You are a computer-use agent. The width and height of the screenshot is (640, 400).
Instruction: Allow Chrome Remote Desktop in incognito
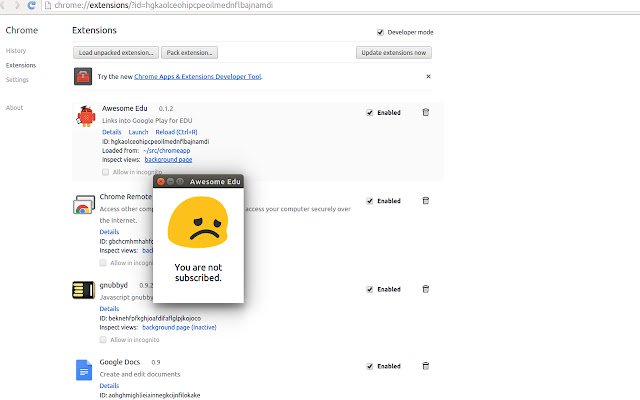103,263
